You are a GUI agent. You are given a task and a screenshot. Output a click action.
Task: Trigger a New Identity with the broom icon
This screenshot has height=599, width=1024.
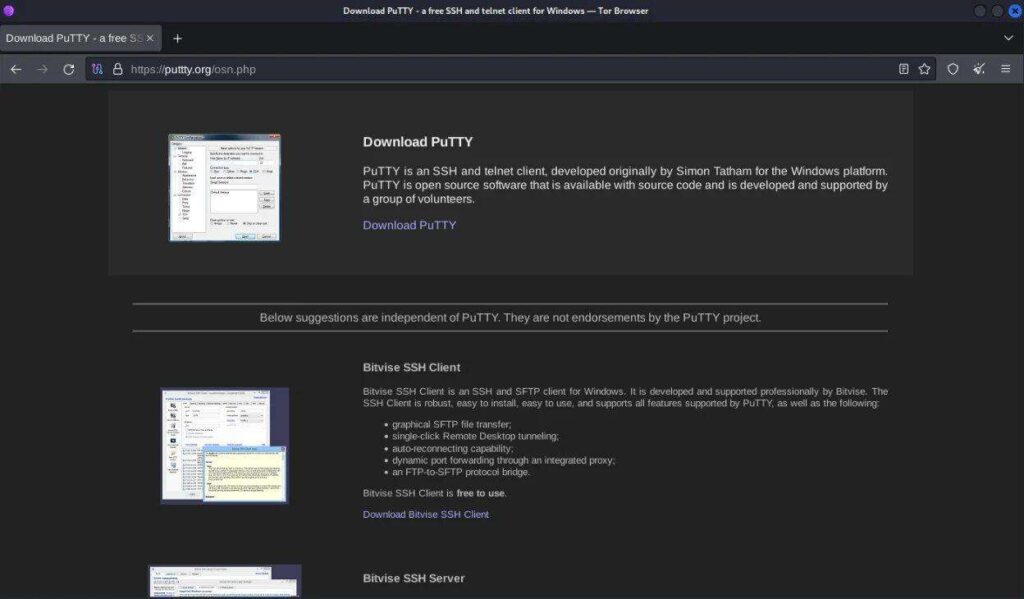click(980, 69)
